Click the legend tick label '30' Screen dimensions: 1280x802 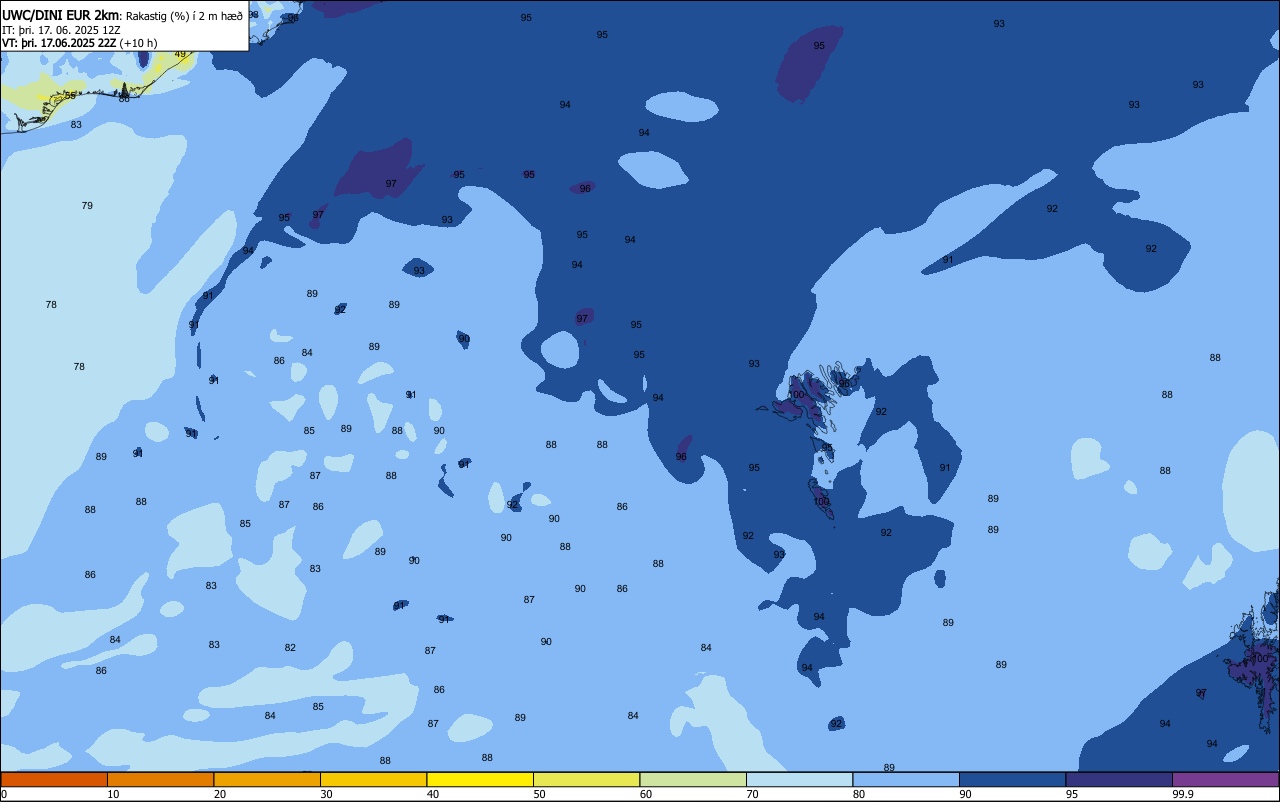(x=326, y=794)
